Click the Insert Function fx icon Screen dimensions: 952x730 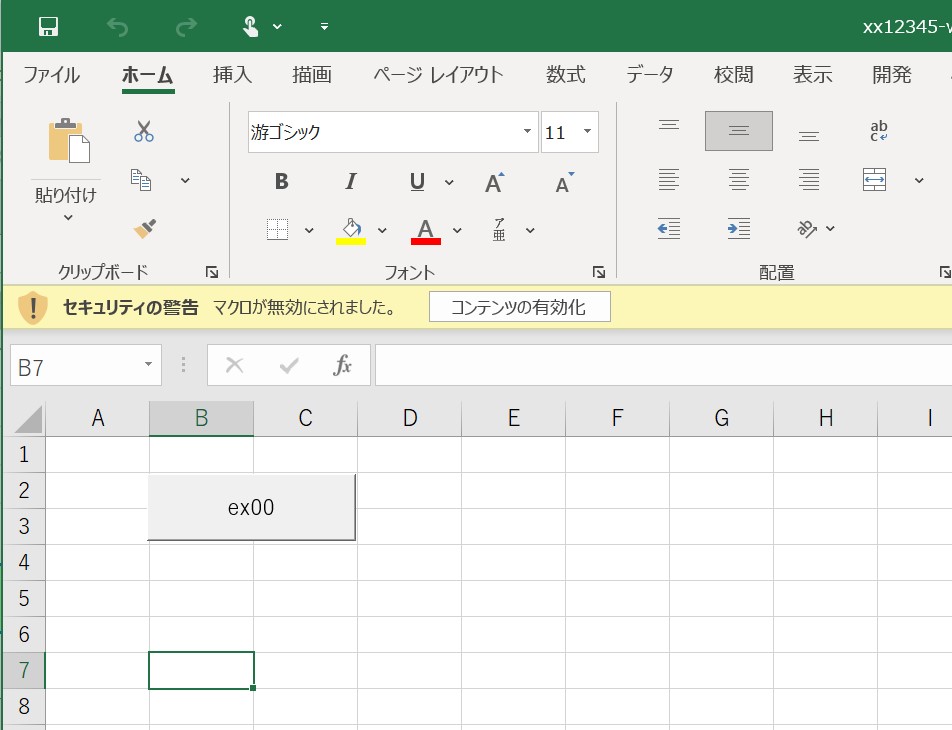(342, 366)
